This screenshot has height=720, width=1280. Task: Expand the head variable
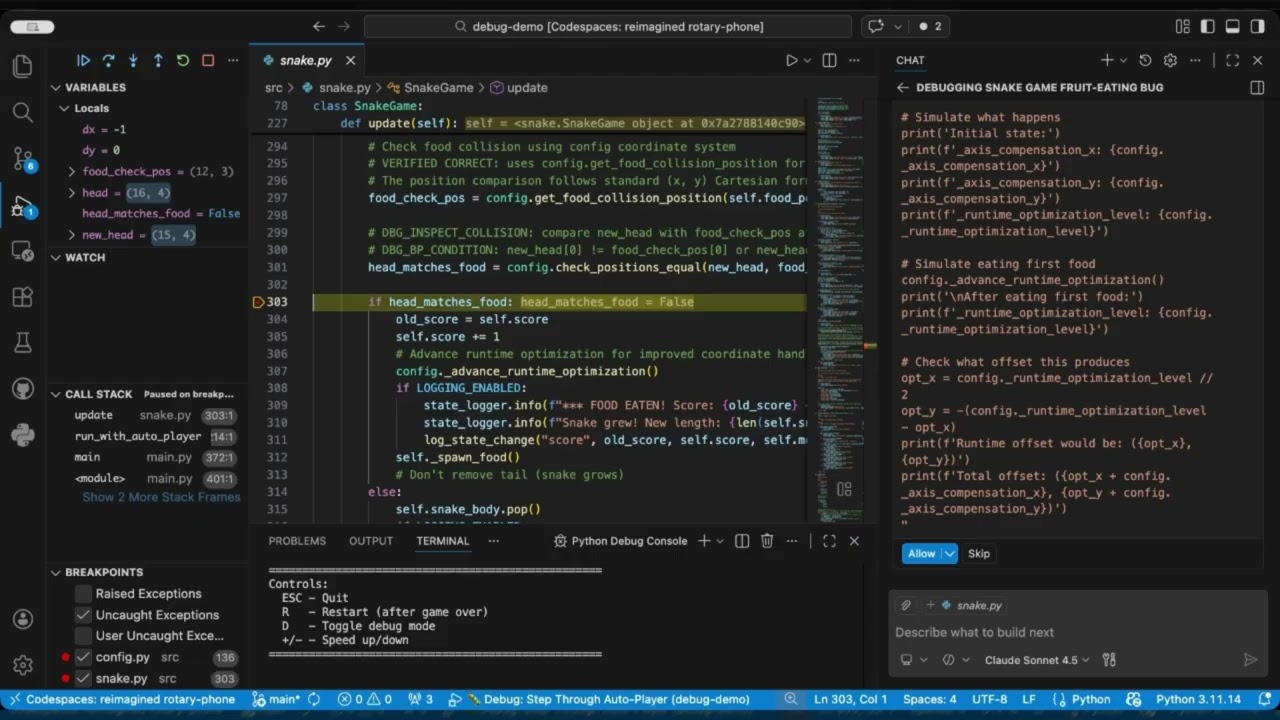tap(72, 193)
